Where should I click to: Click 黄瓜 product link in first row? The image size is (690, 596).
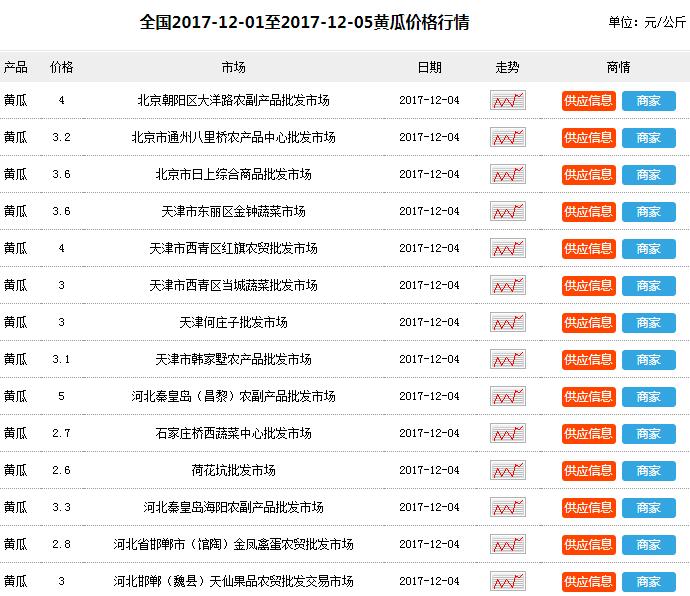(15, 101)
